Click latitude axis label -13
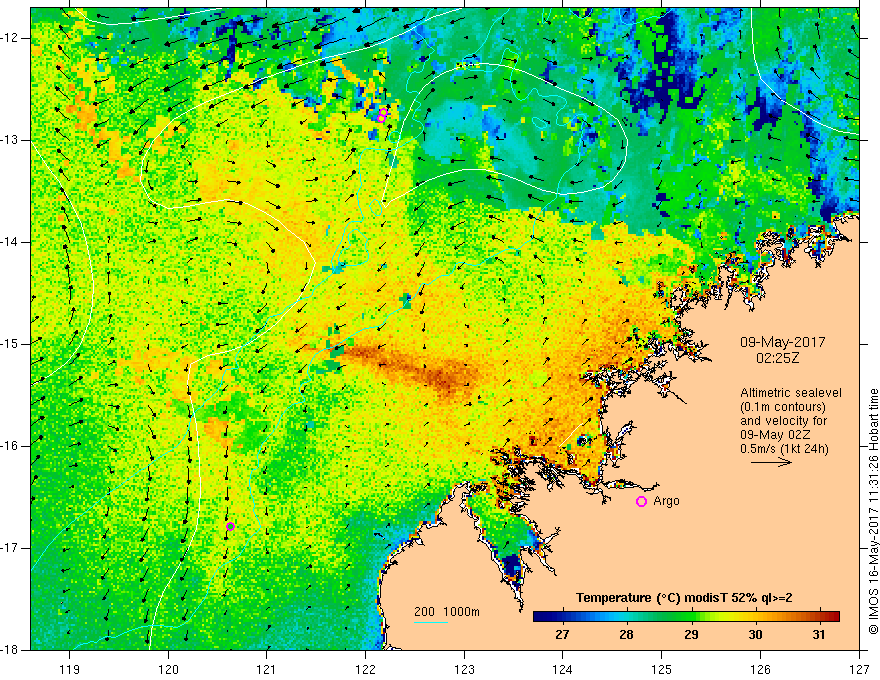880x680 pixels. tap(10, 140)
